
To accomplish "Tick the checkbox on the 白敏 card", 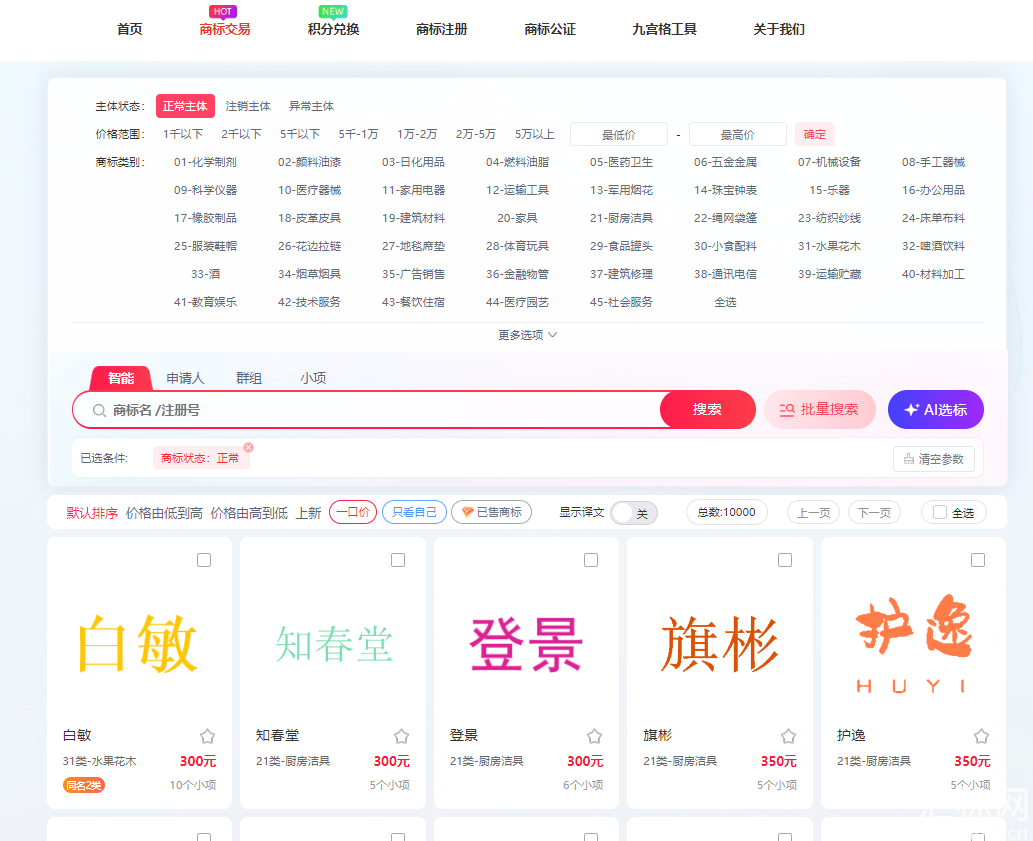I will pos(204,560).
